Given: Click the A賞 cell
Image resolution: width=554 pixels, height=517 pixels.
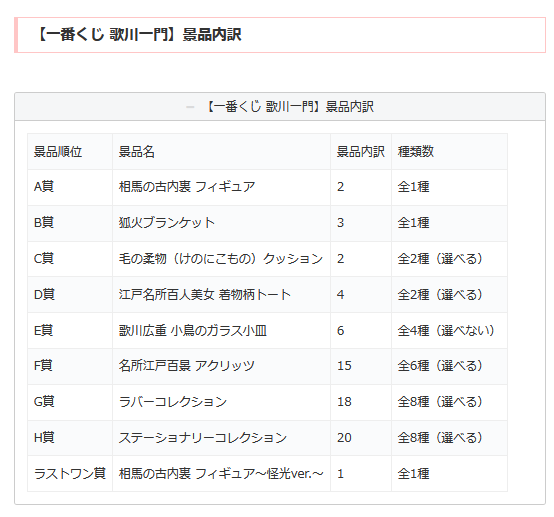Looking at the screenshot, I should coord(70,187).
